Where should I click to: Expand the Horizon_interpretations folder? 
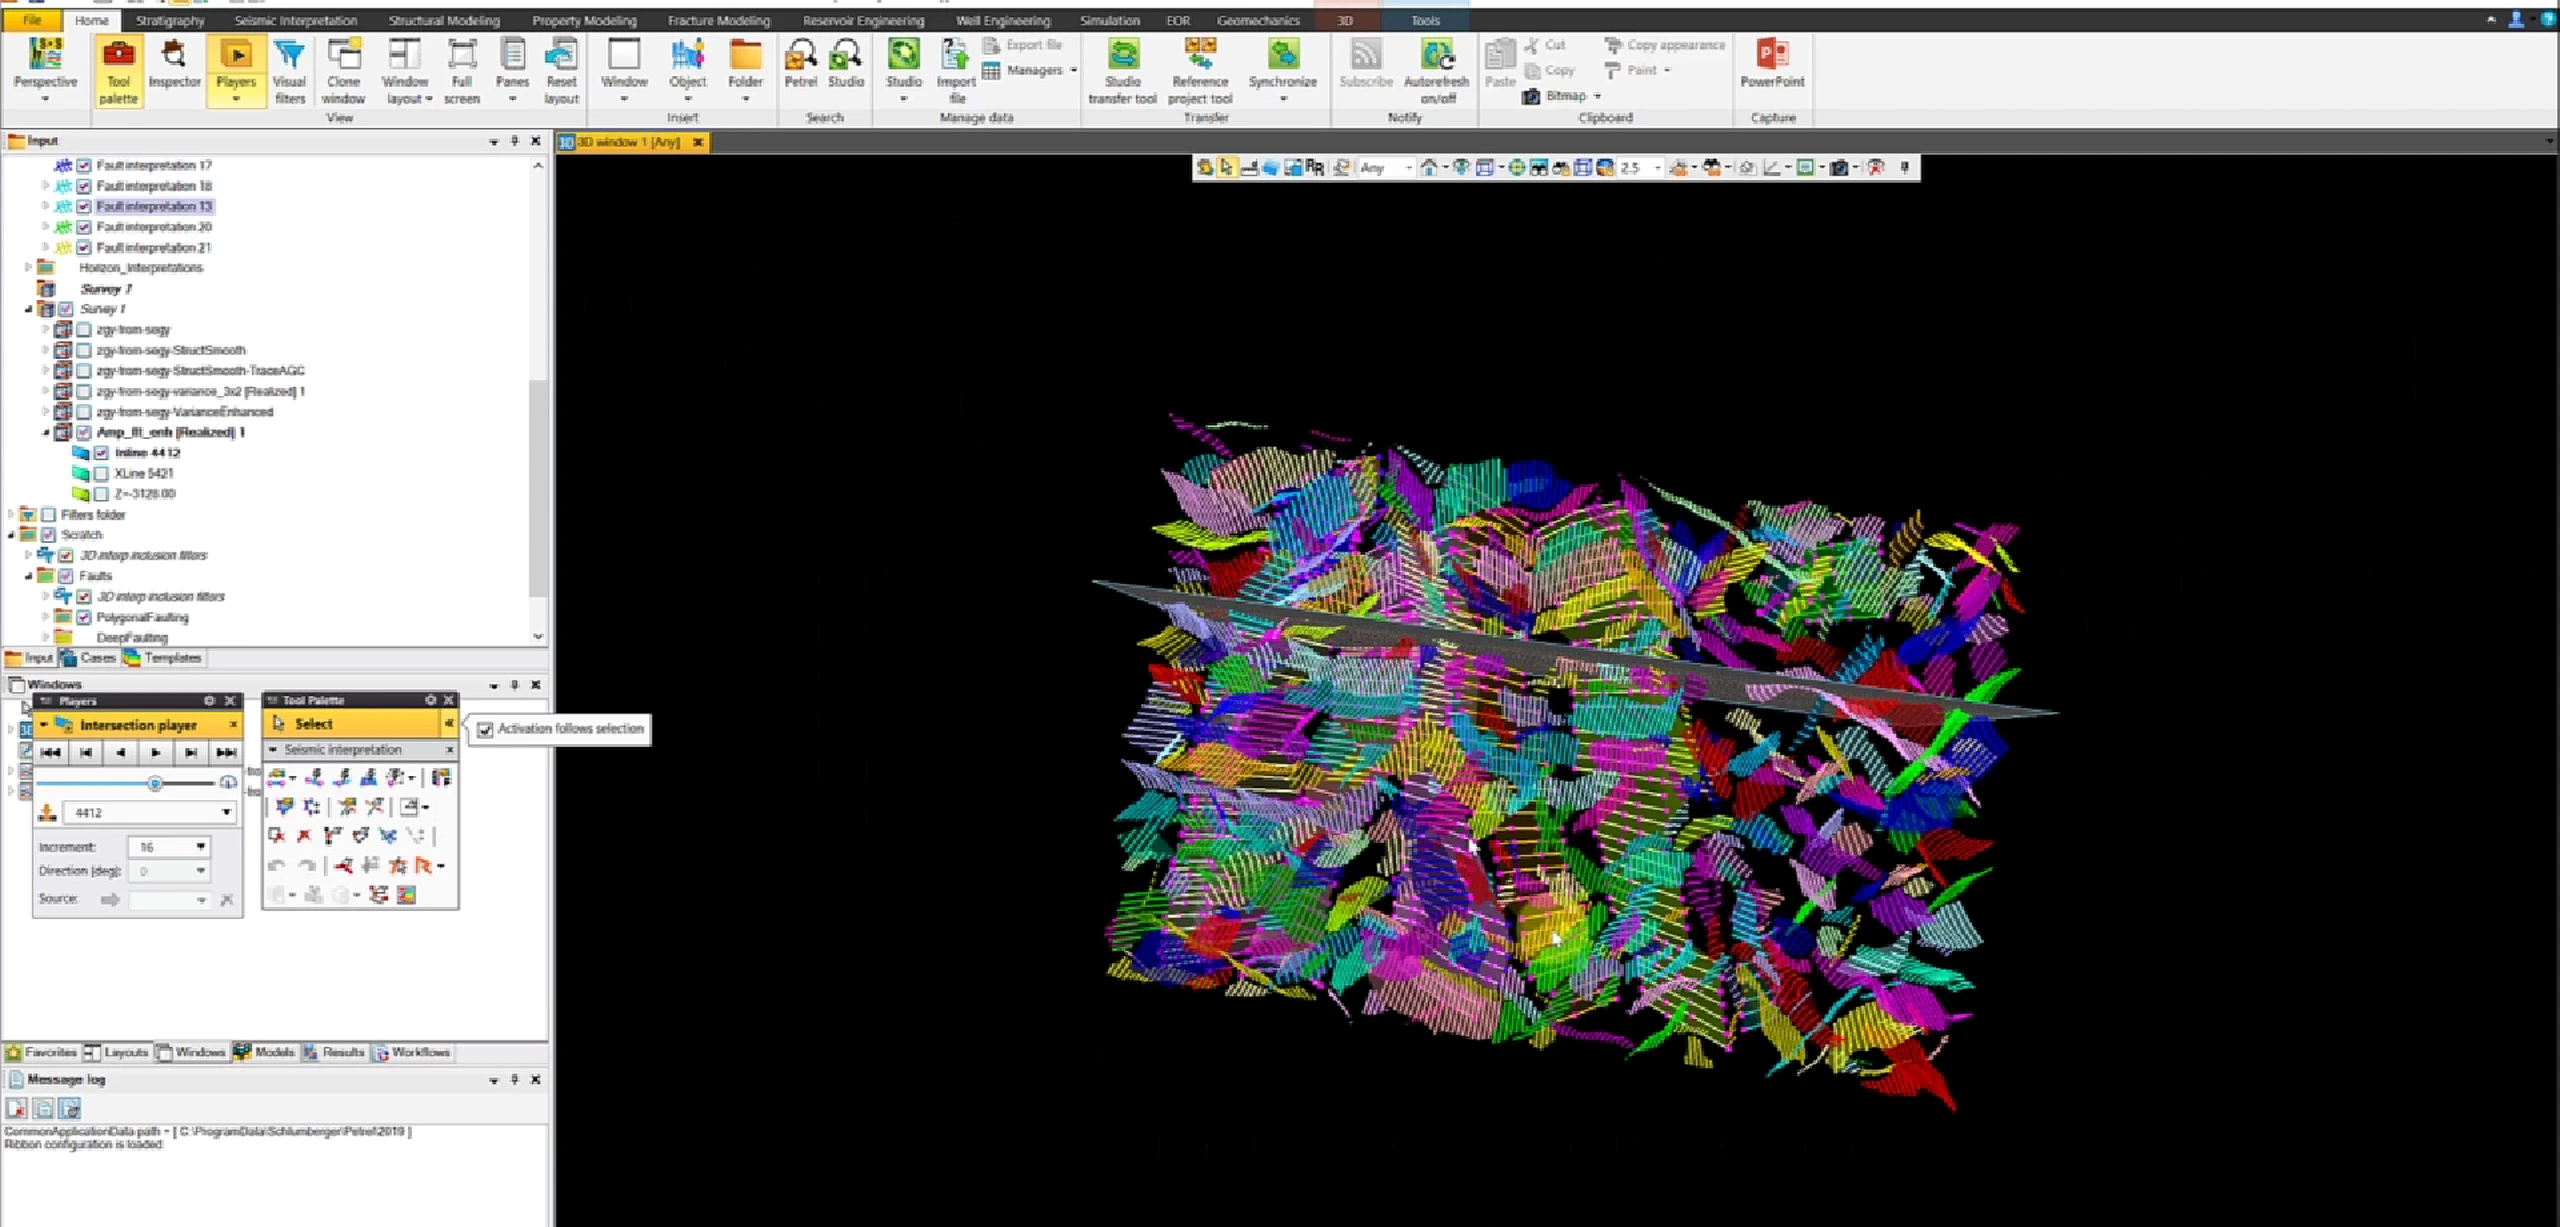[x=28, y=268]
